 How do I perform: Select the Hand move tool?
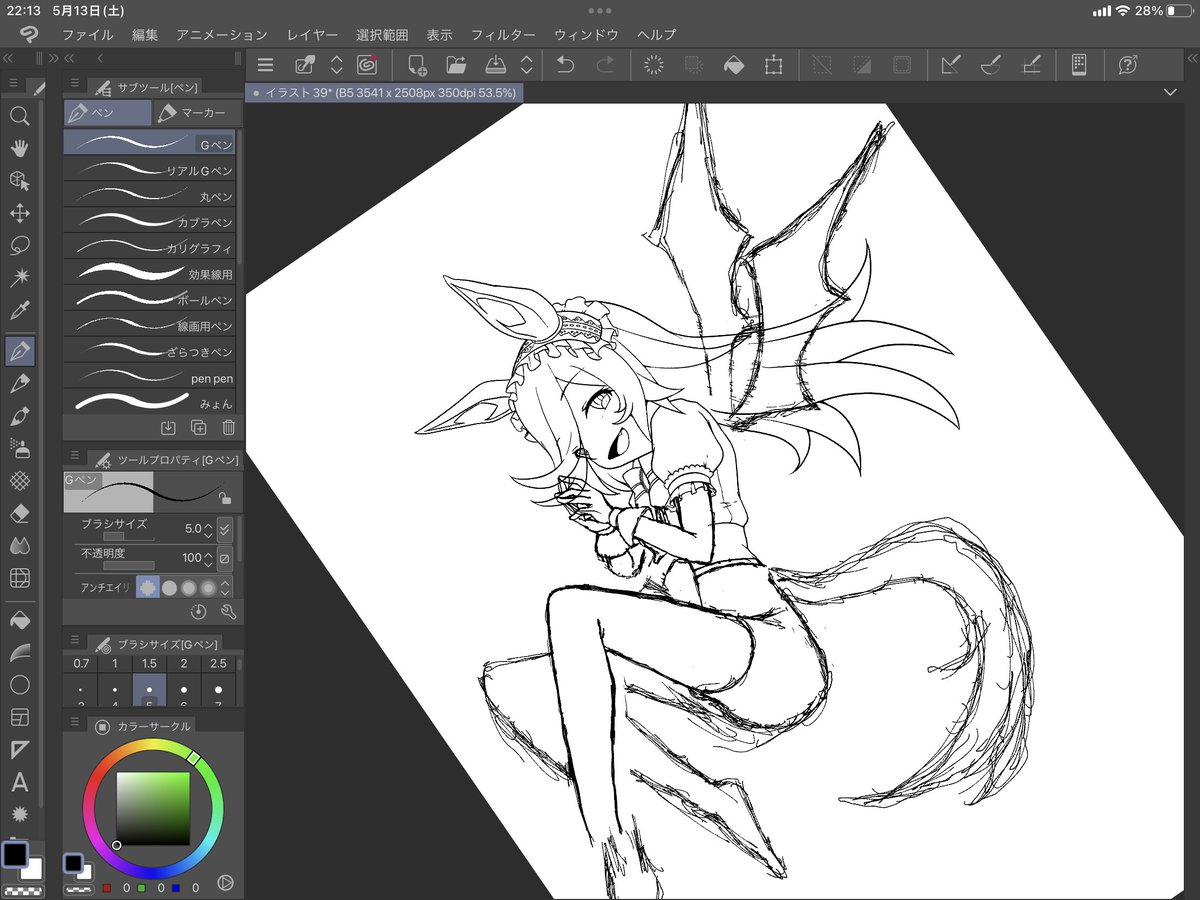point(19,148)
